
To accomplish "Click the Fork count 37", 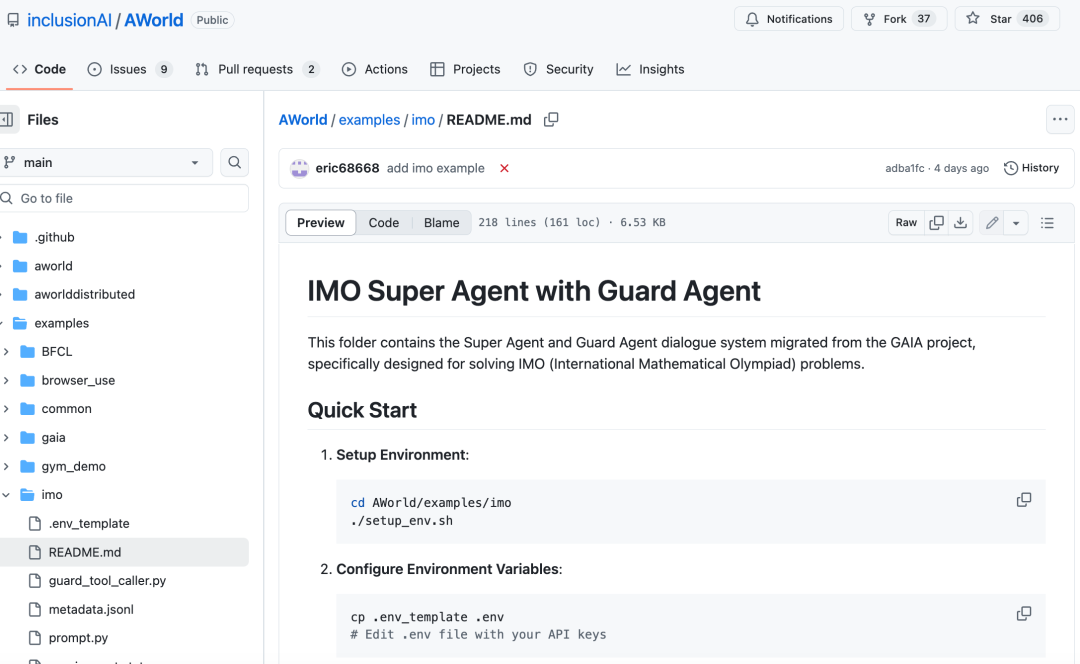I will [x=924, y=19].
